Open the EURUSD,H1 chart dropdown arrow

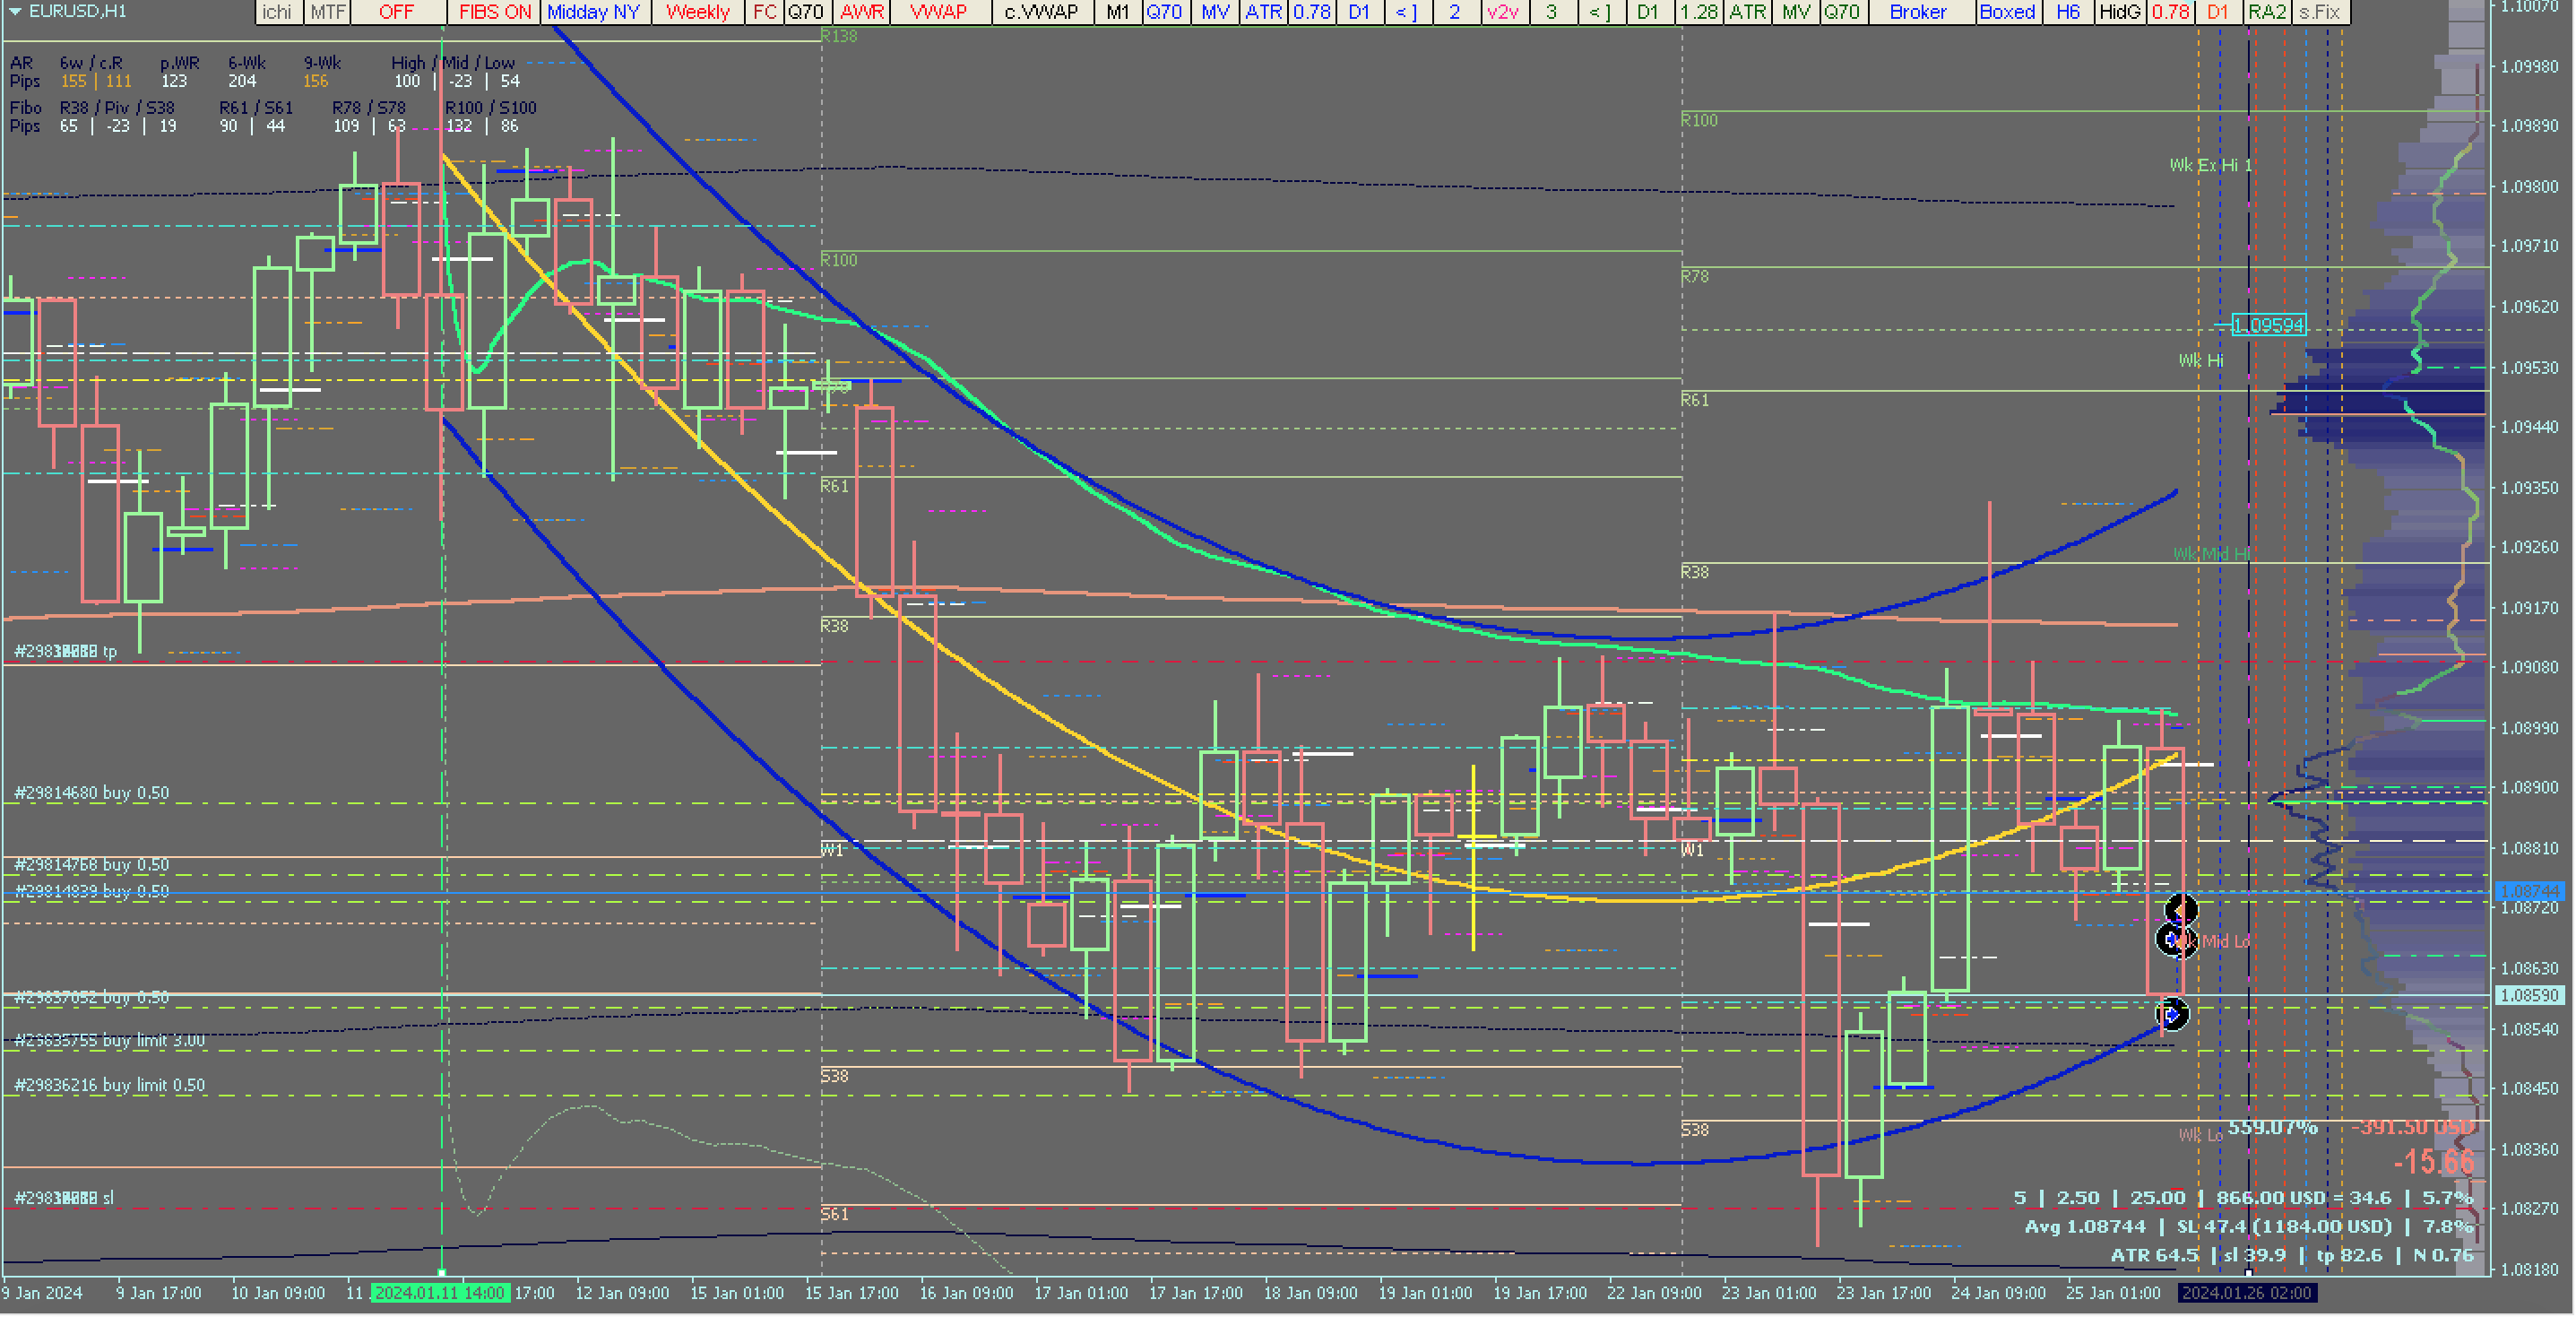click(14, 11)
